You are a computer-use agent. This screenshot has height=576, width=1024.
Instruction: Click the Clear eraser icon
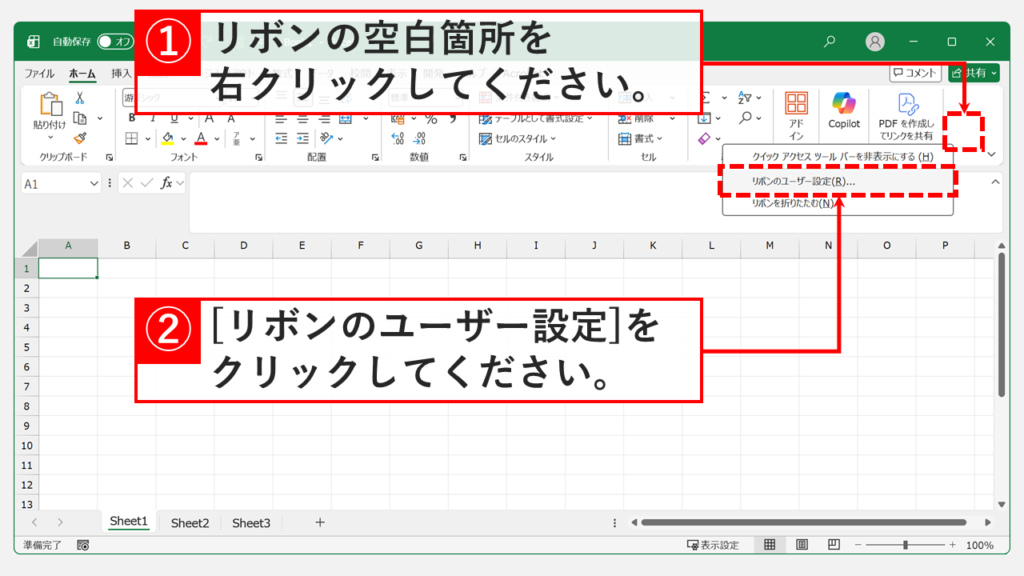704,138
